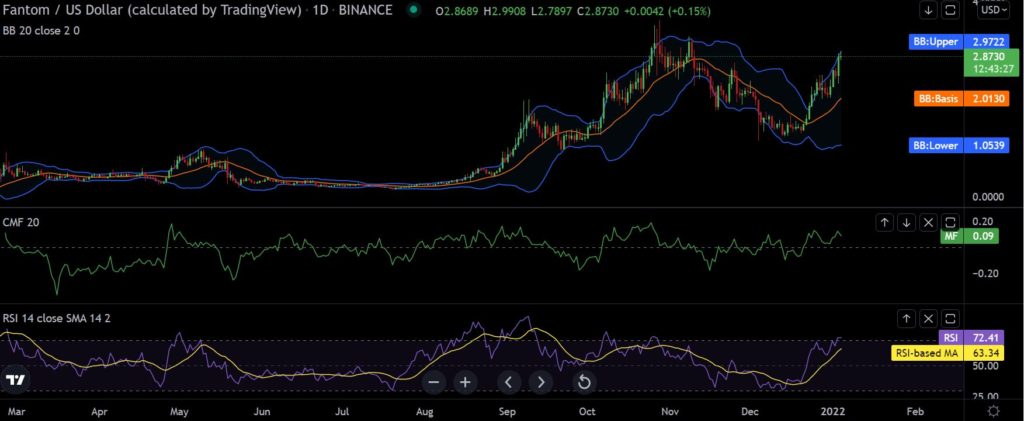Click the BB:Upper 2.9722 price label

coord(959,42)
